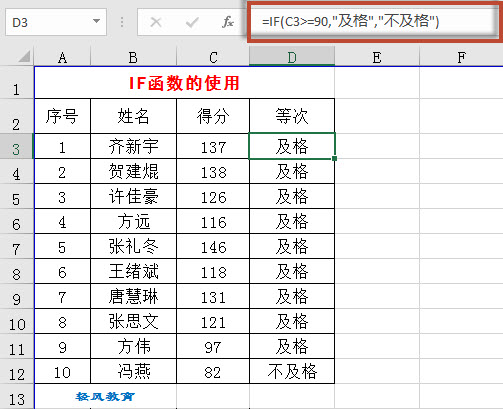Select row 9 header

17,296
